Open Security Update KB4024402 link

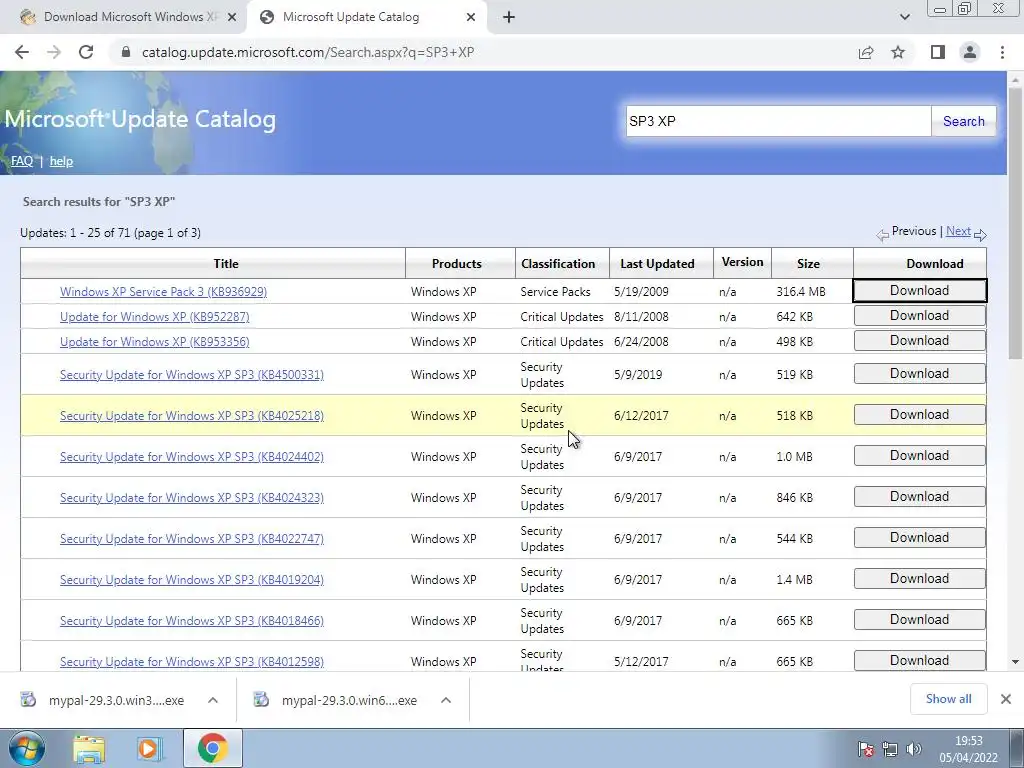tap(192, 457)
